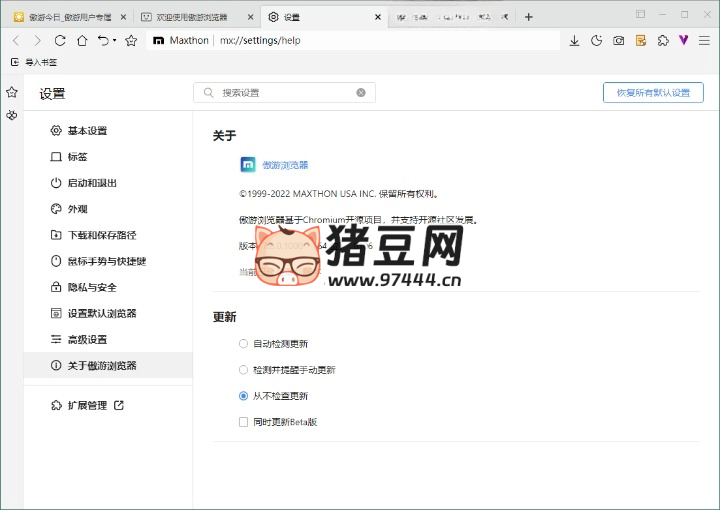Reload the page with refresh icon
The height and width of the screenshot is (510, 720).
pyautogui.click(x=60, y=40)
